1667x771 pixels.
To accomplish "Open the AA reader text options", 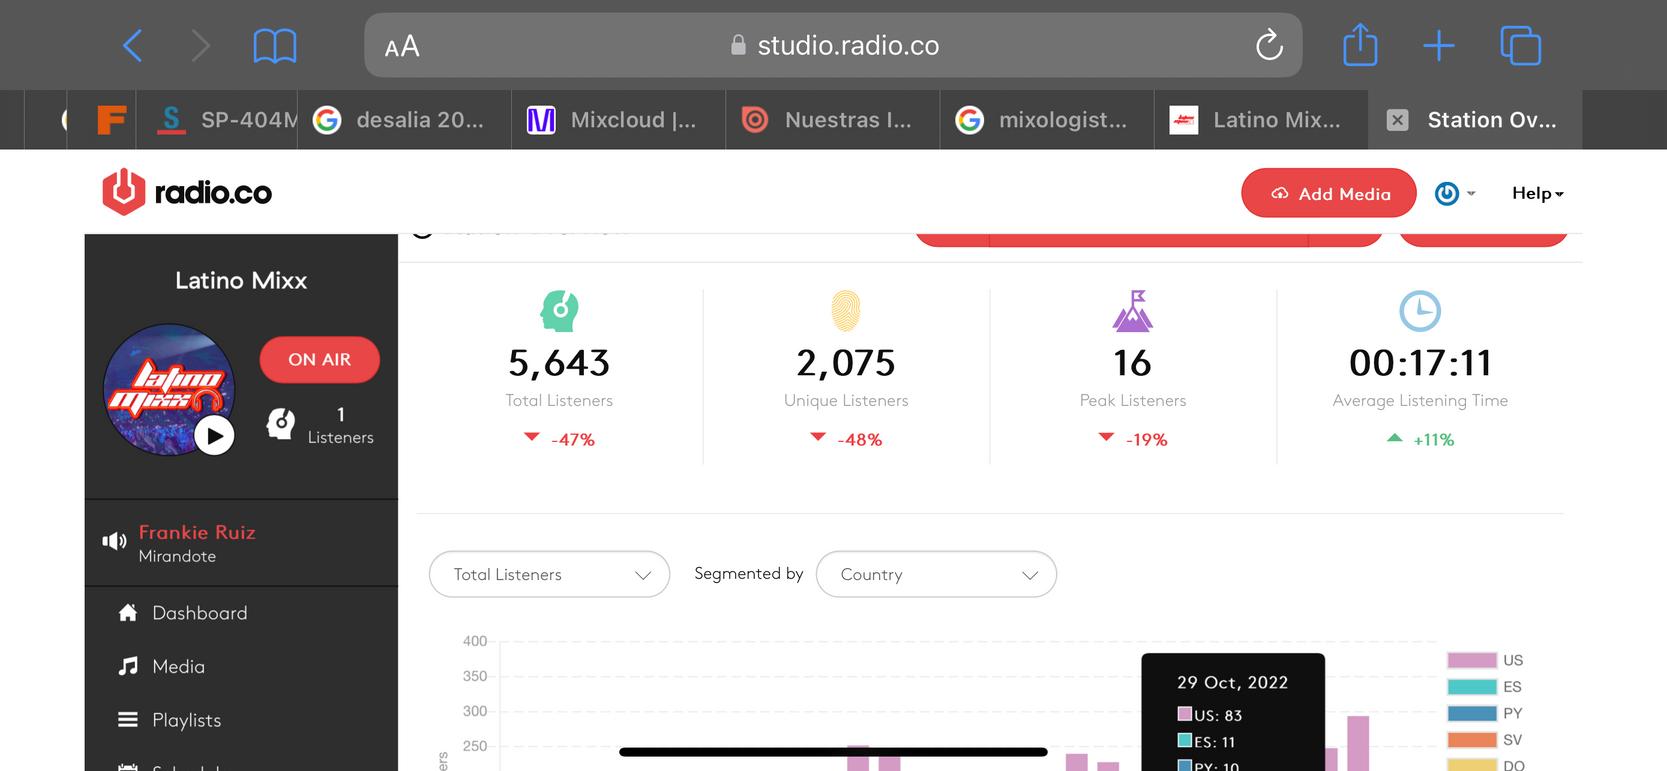I will click(x=402, y=47).
